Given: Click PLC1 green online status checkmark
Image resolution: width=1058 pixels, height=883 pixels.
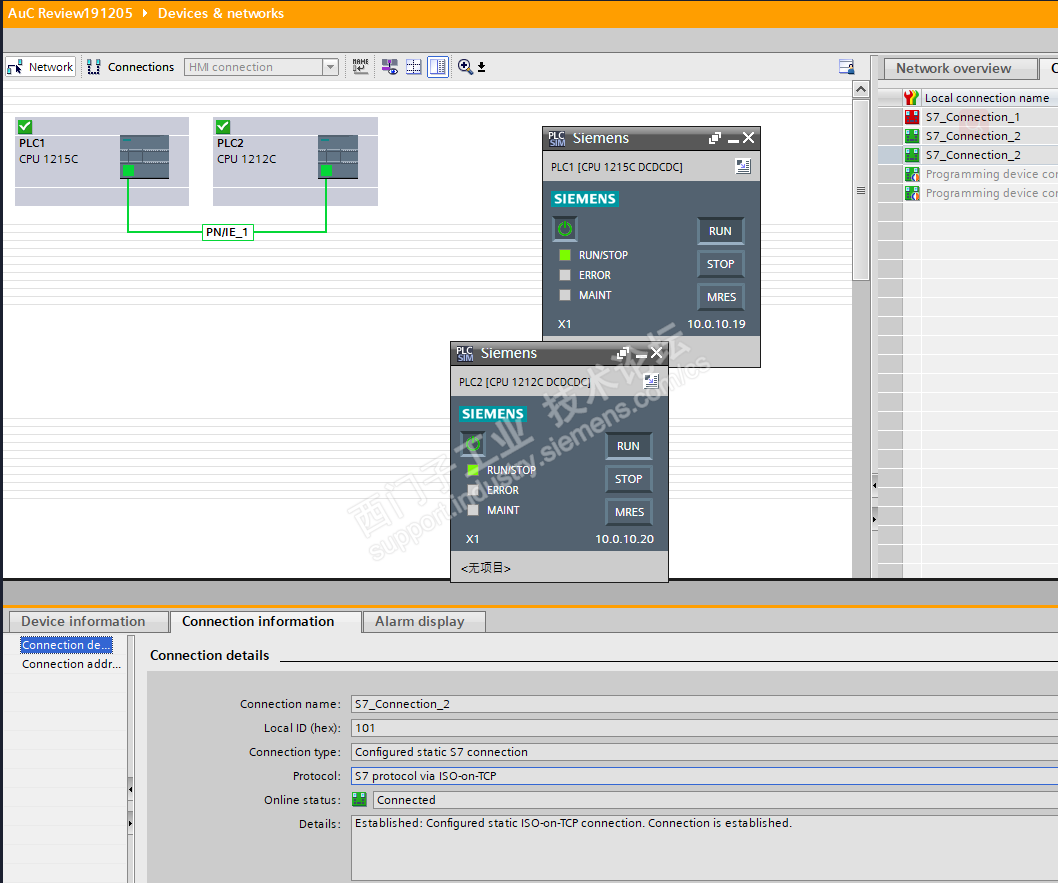Looking at the screenshot, I should (x=25, y=126).
